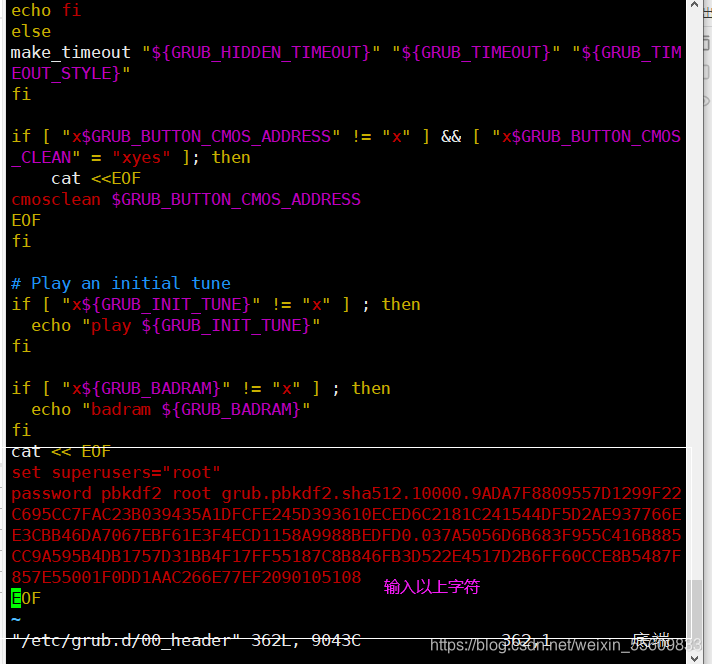This screenshot has width=712, height=664.
Task: Click the green cursor on the last EOF line
Action: click(x=16, y=598)
